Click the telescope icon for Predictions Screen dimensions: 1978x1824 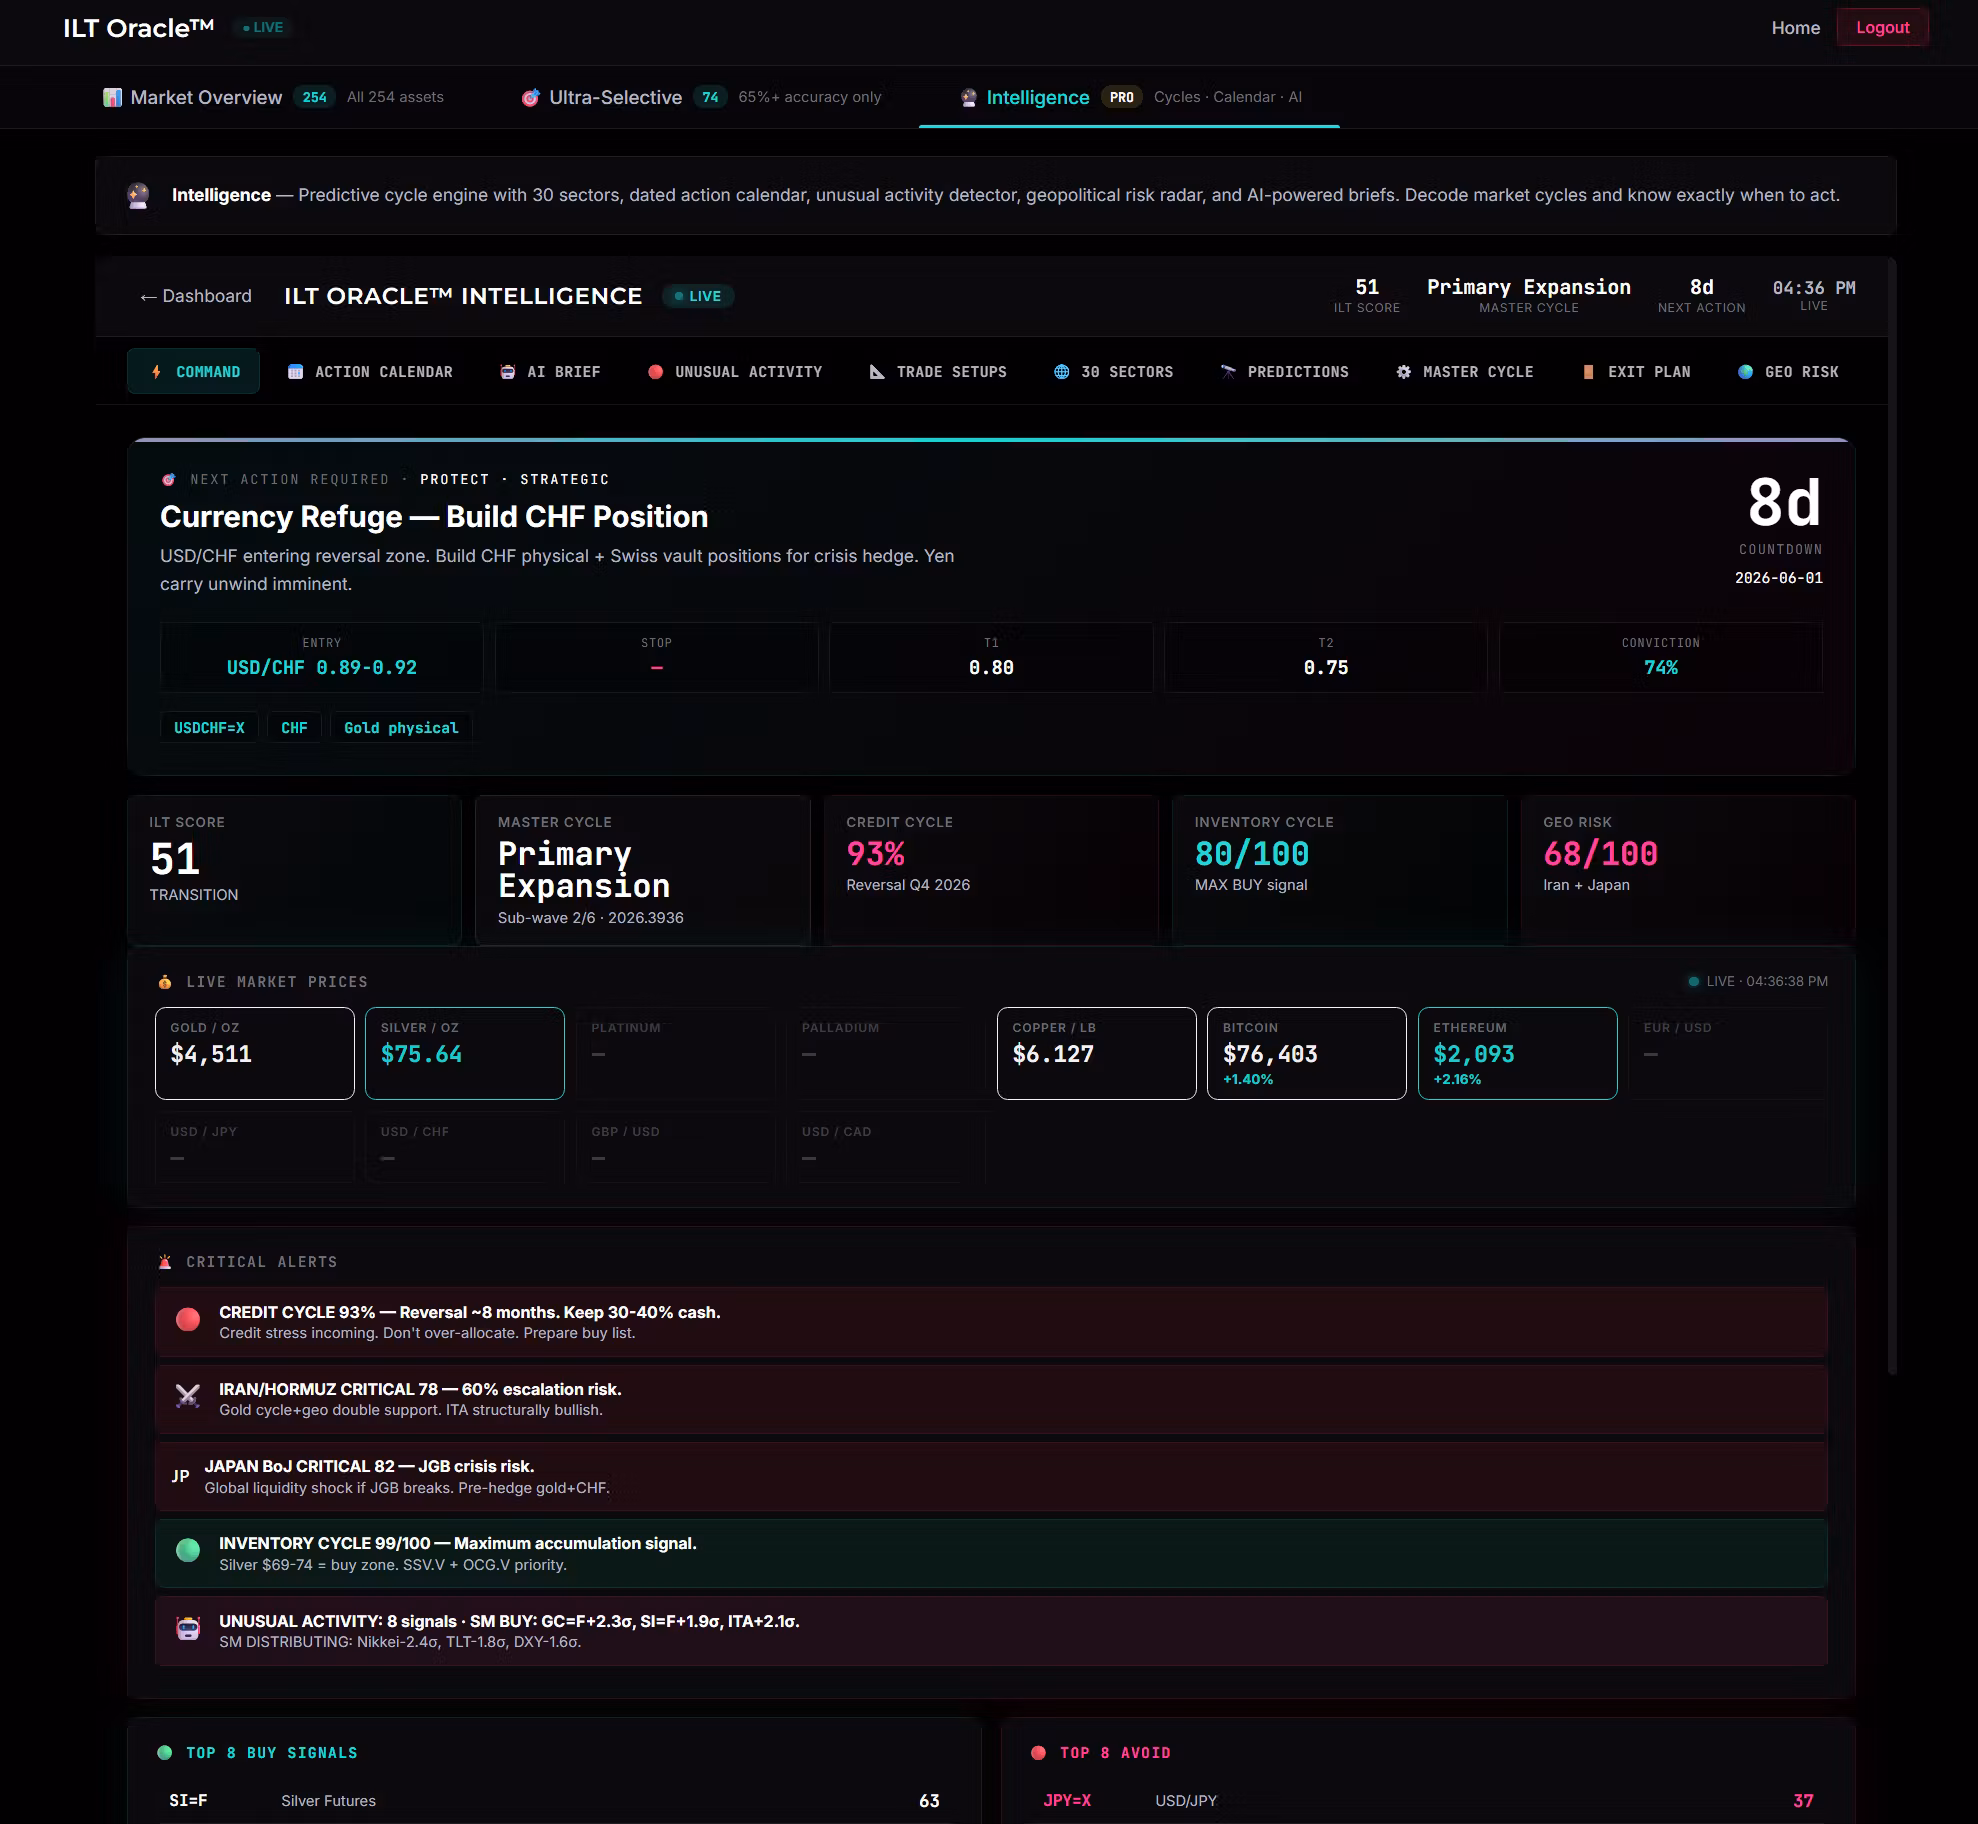1228,372
